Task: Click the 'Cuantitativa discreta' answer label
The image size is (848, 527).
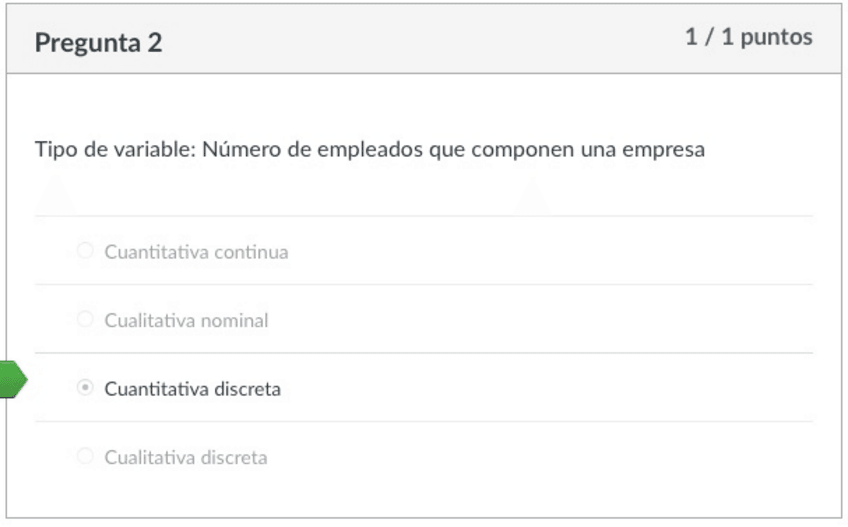Action: (x=192, y=389)
